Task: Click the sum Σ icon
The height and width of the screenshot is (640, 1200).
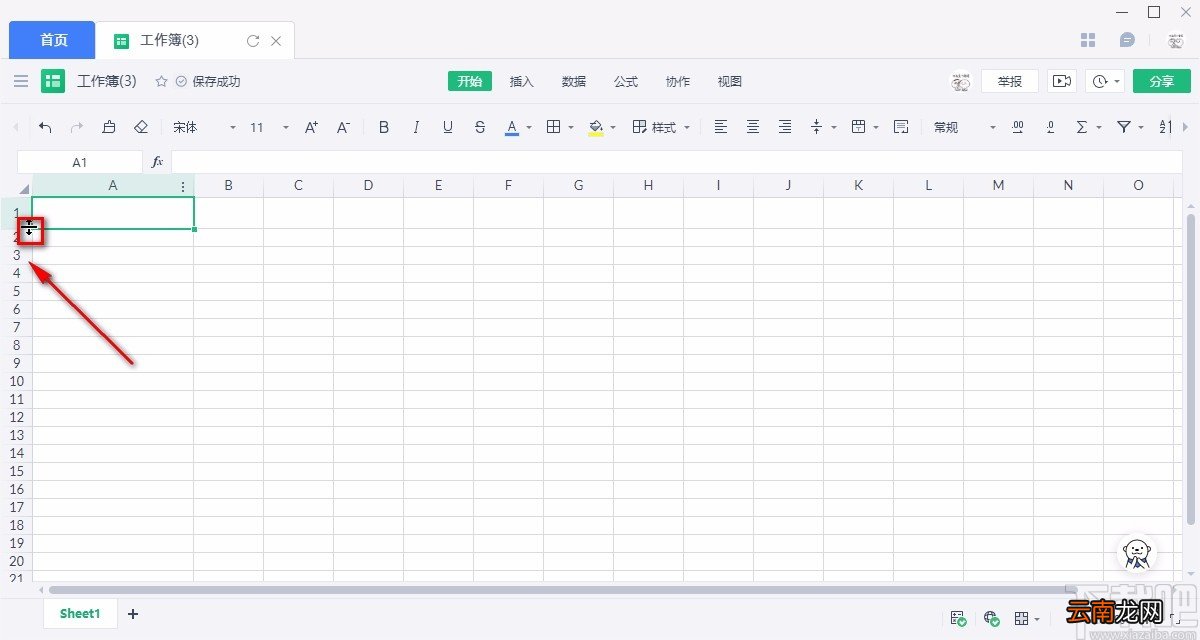Action: coord(1081,127)
